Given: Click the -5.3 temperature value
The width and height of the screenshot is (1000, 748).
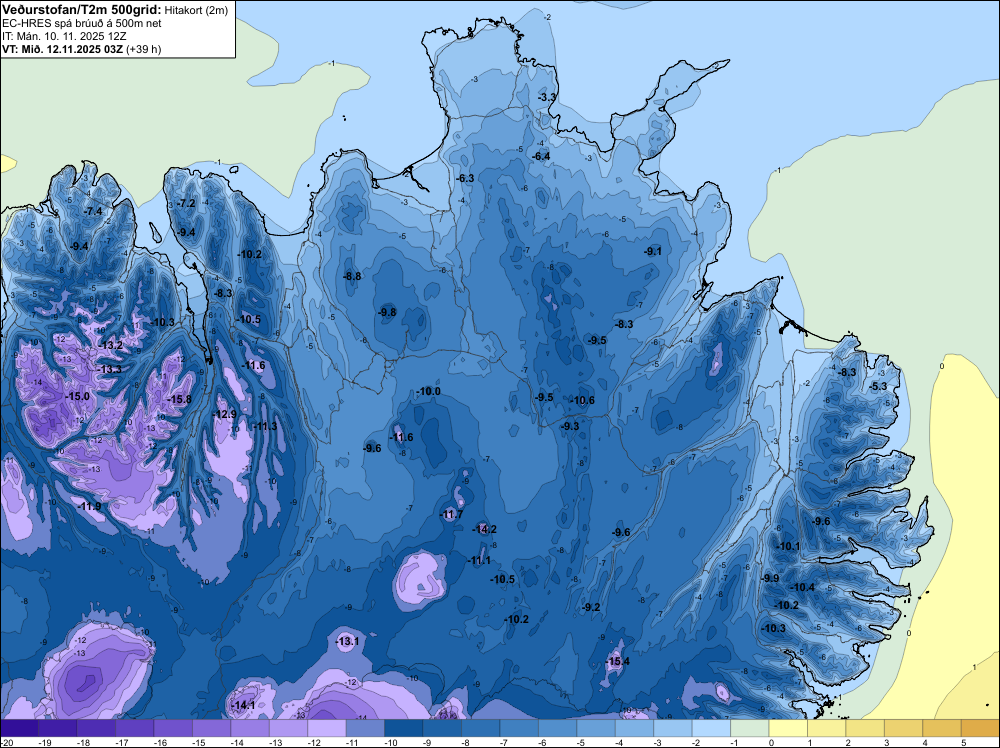Looking at the screenshot, I should 878,386.
